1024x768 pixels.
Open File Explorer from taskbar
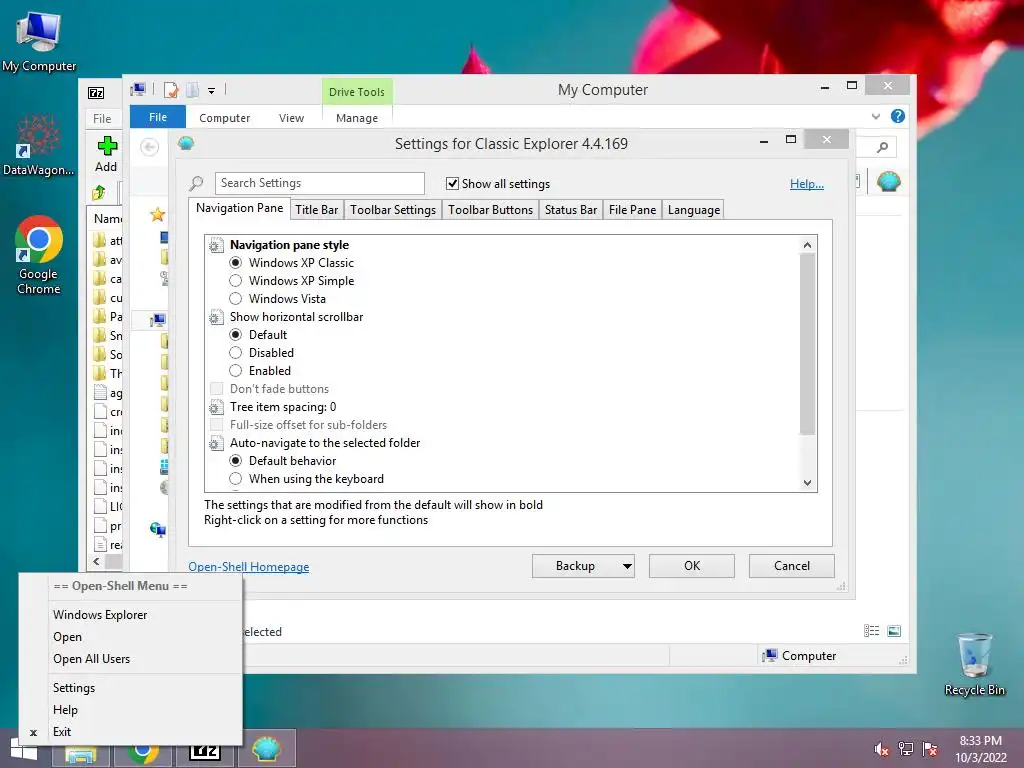click(x=80, y=753)
